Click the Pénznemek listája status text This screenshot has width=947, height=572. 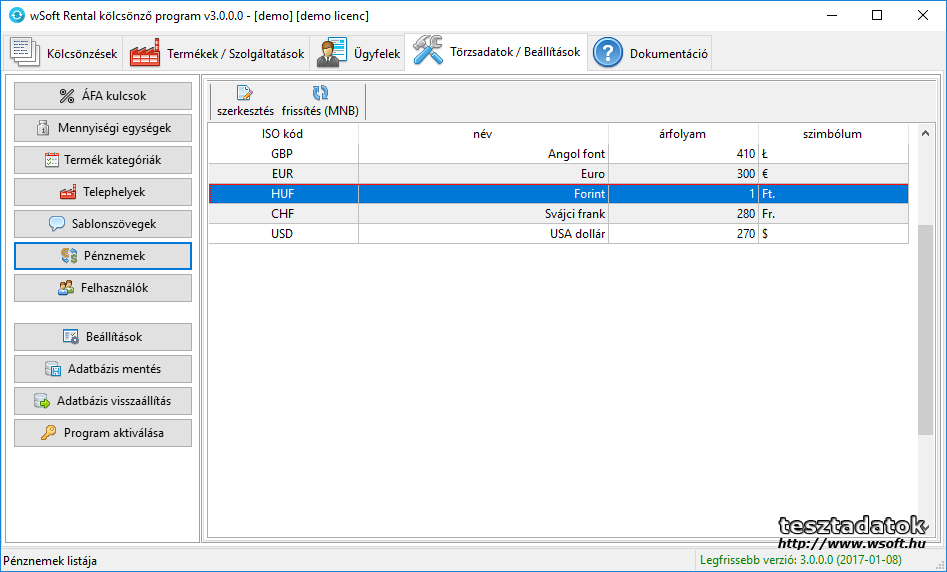(50, 561)
